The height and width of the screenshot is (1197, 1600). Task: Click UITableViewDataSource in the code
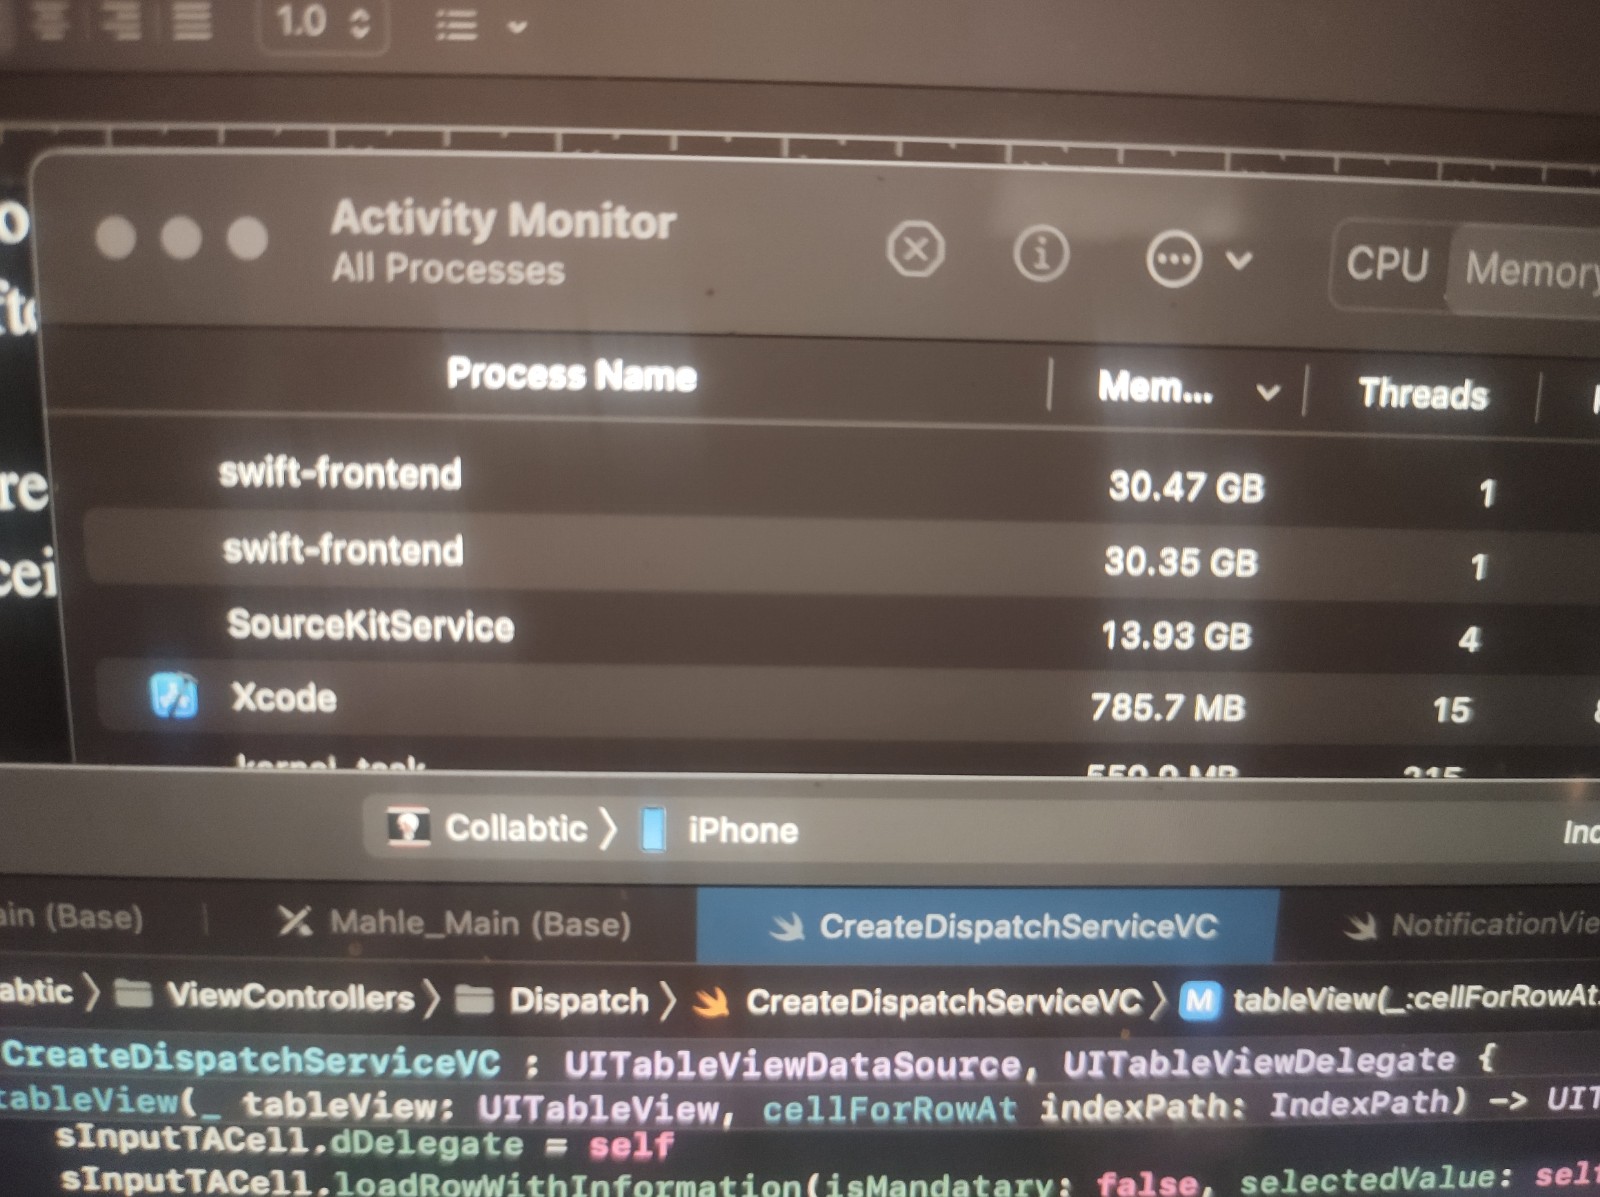tap(794, 1063)
